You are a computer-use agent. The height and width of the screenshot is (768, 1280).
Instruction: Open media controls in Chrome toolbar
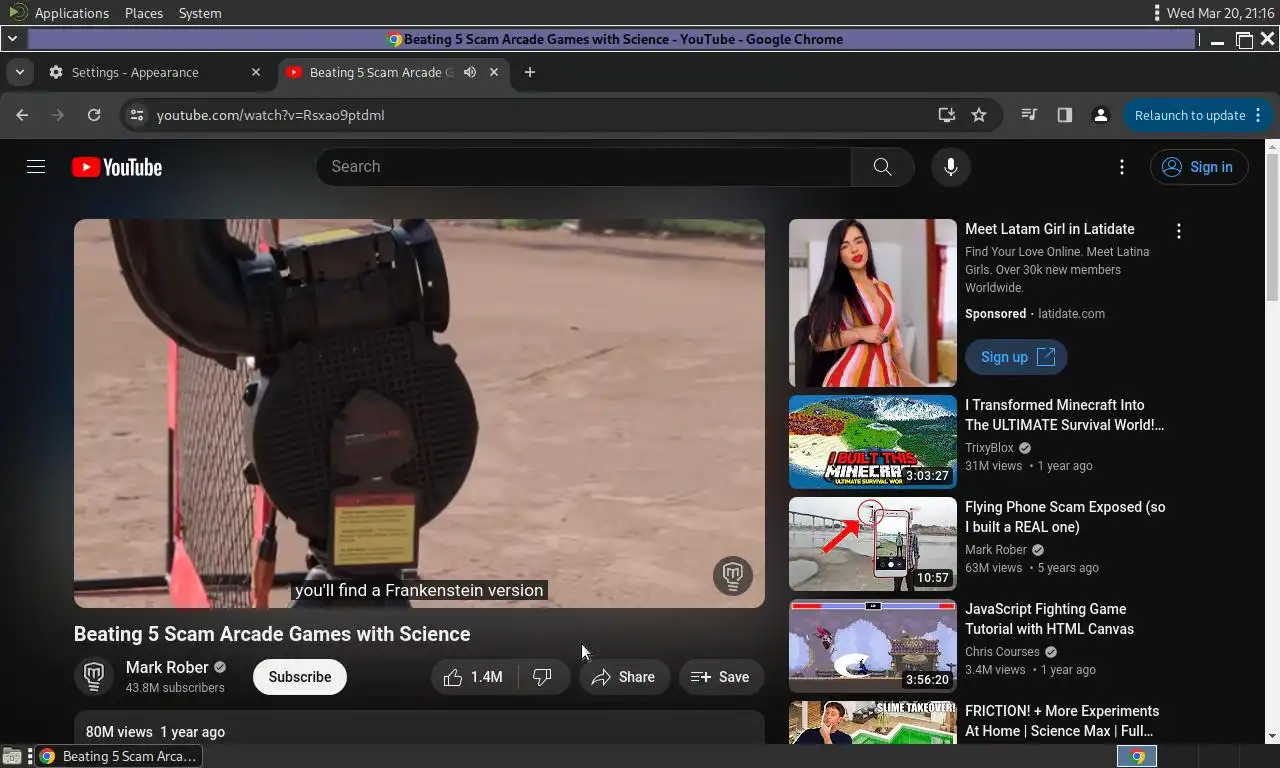coord(1028,115)
